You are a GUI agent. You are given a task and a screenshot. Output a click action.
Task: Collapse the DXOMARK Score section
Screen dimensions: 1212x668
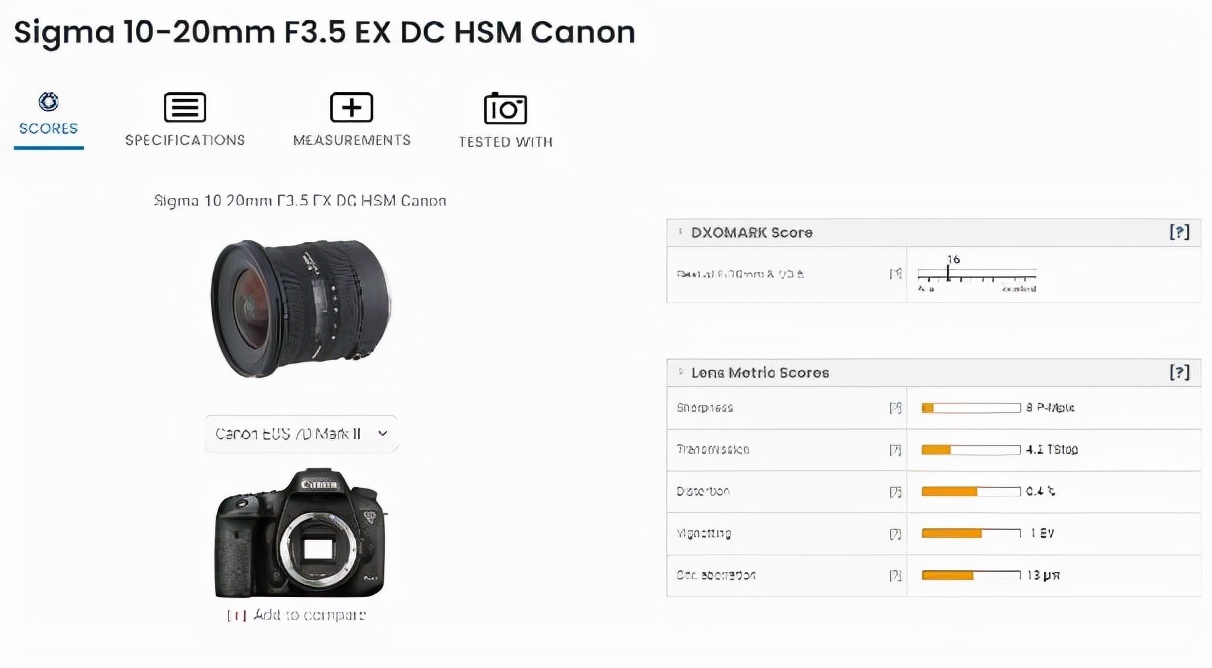pyautogui.click(x=681, y=232)
